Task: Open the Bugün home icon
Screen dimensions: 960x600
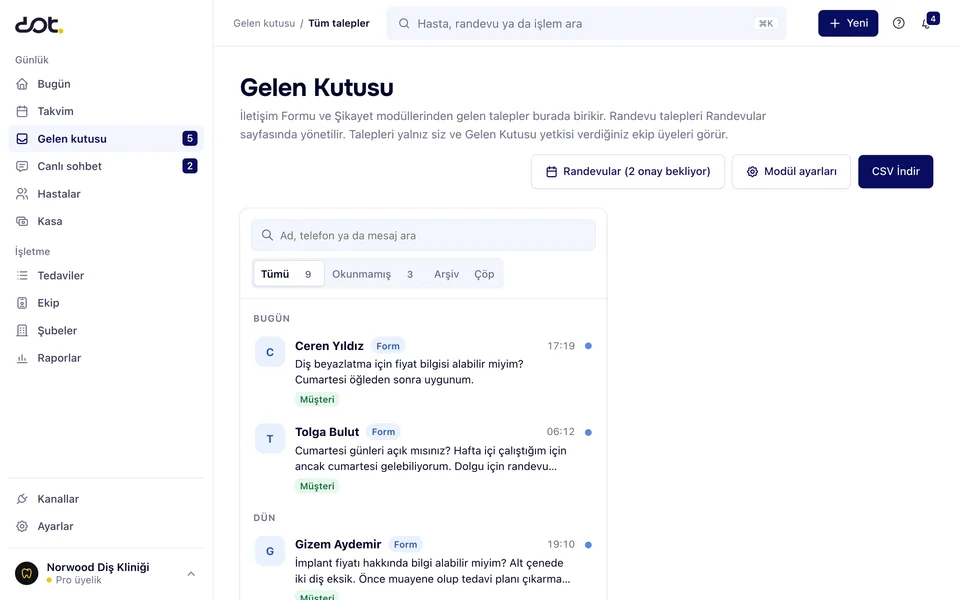Action: (22, 84)
